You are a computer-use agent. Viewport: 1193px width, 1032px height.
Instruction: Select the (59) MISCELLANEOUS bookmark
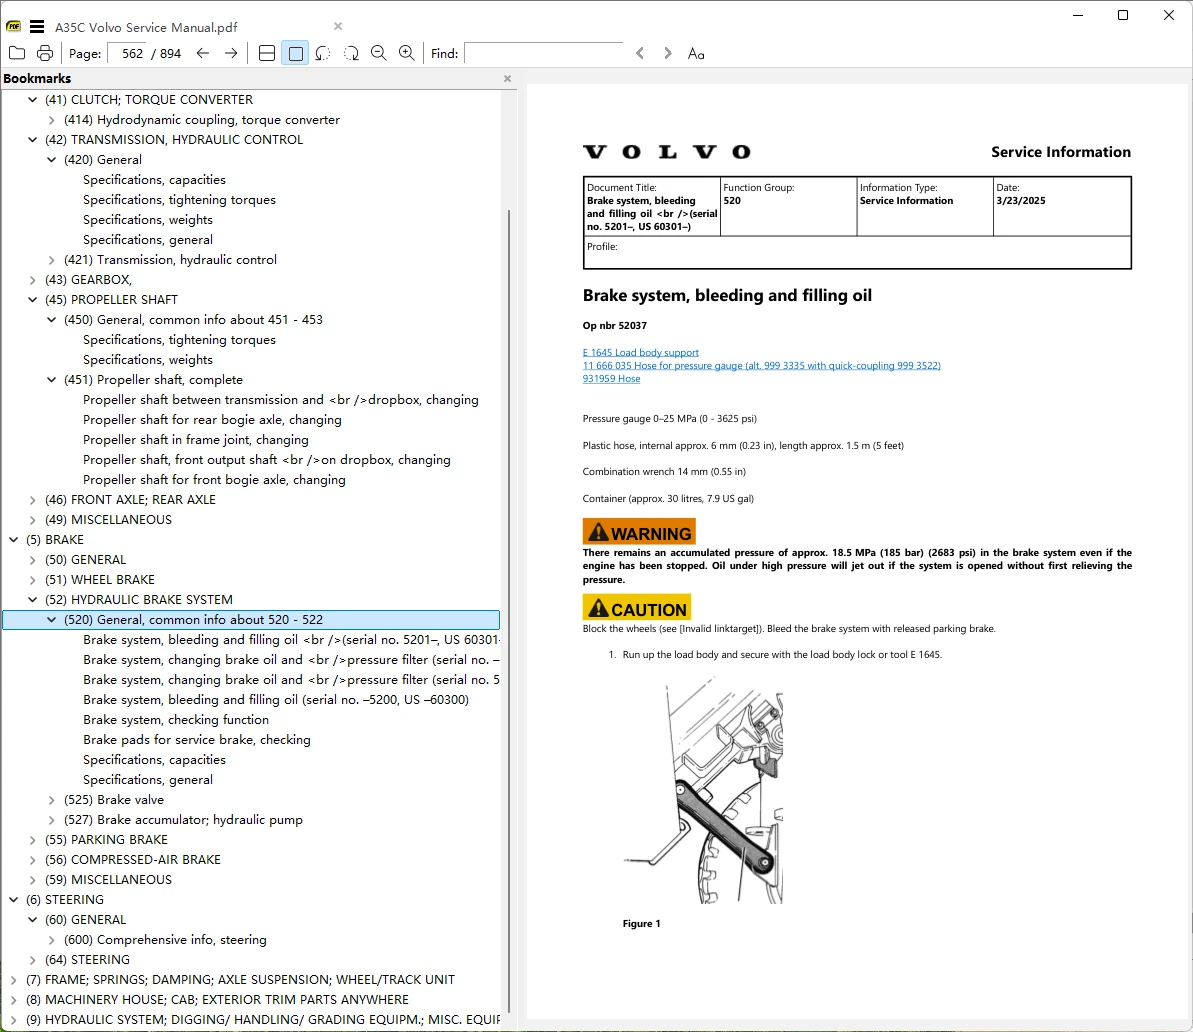coord(108,880)
